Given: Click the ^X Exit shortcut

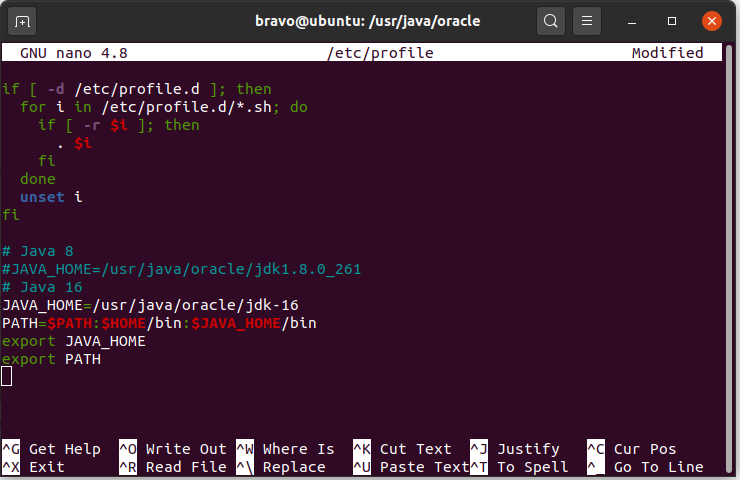Looking at the screenshot, I should pos(34,467).
